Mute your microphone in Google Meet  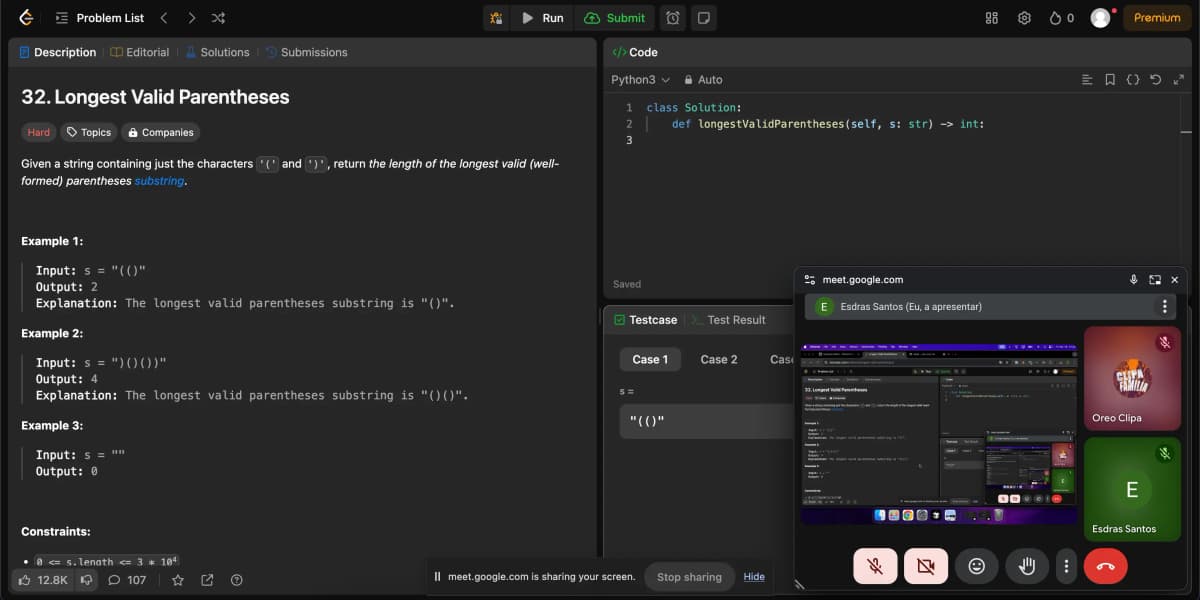pyautogui.click(x=875, y=565)
